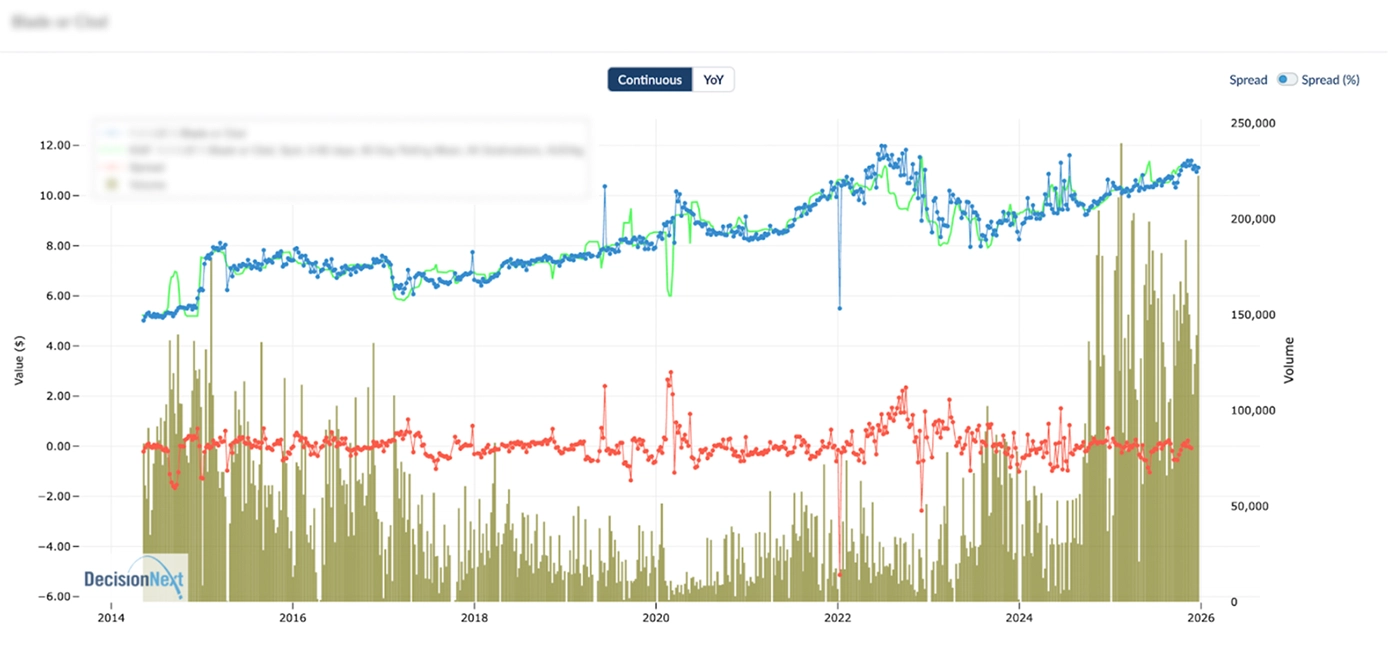Select the blue outlier point near 5.50 in 2022
1388x645 pixels.
pyautogui.click(x=840, y=308)
